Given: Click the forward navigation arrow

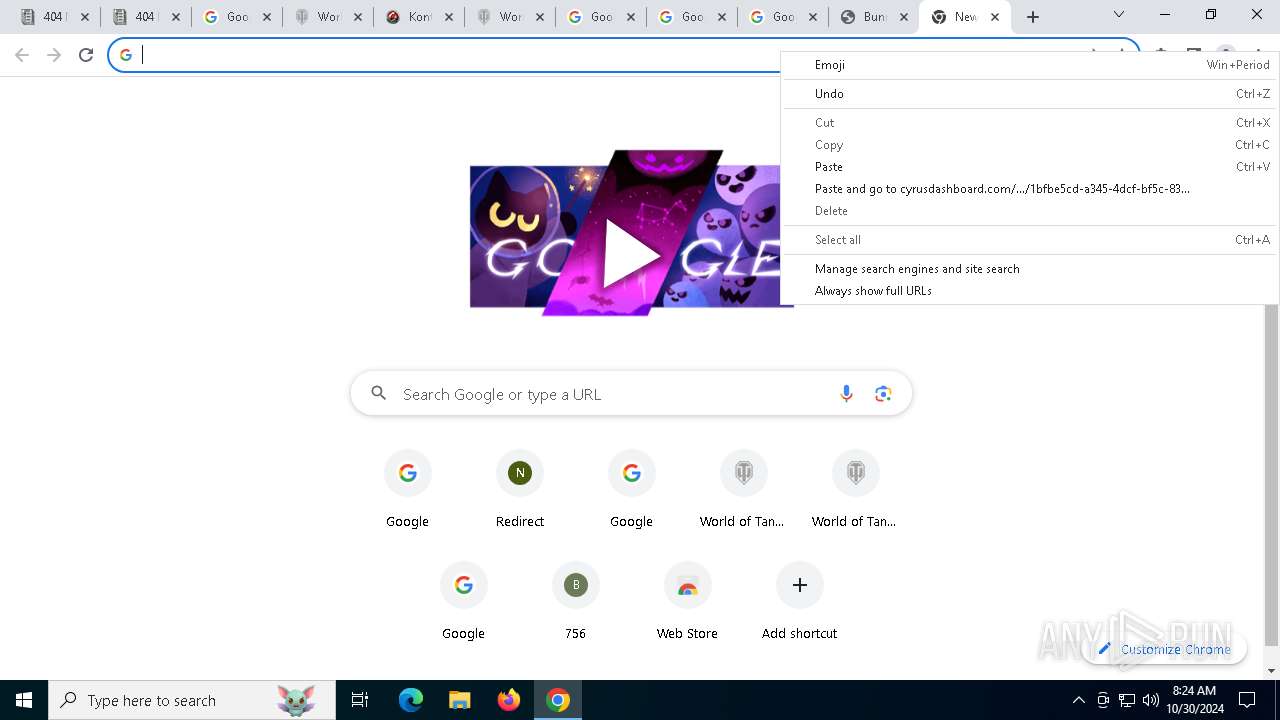Looking at the screenshot, I should tap(54, 55).
